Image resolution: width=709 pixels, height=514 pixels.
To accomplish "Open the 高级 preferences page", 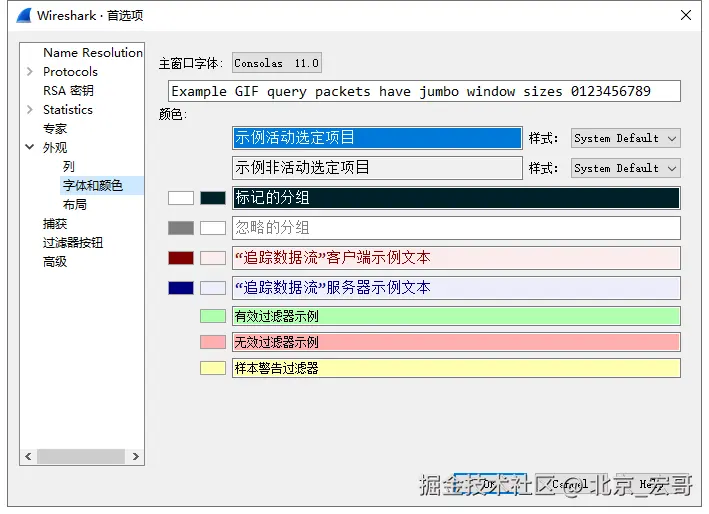I will tap(55, 261).
